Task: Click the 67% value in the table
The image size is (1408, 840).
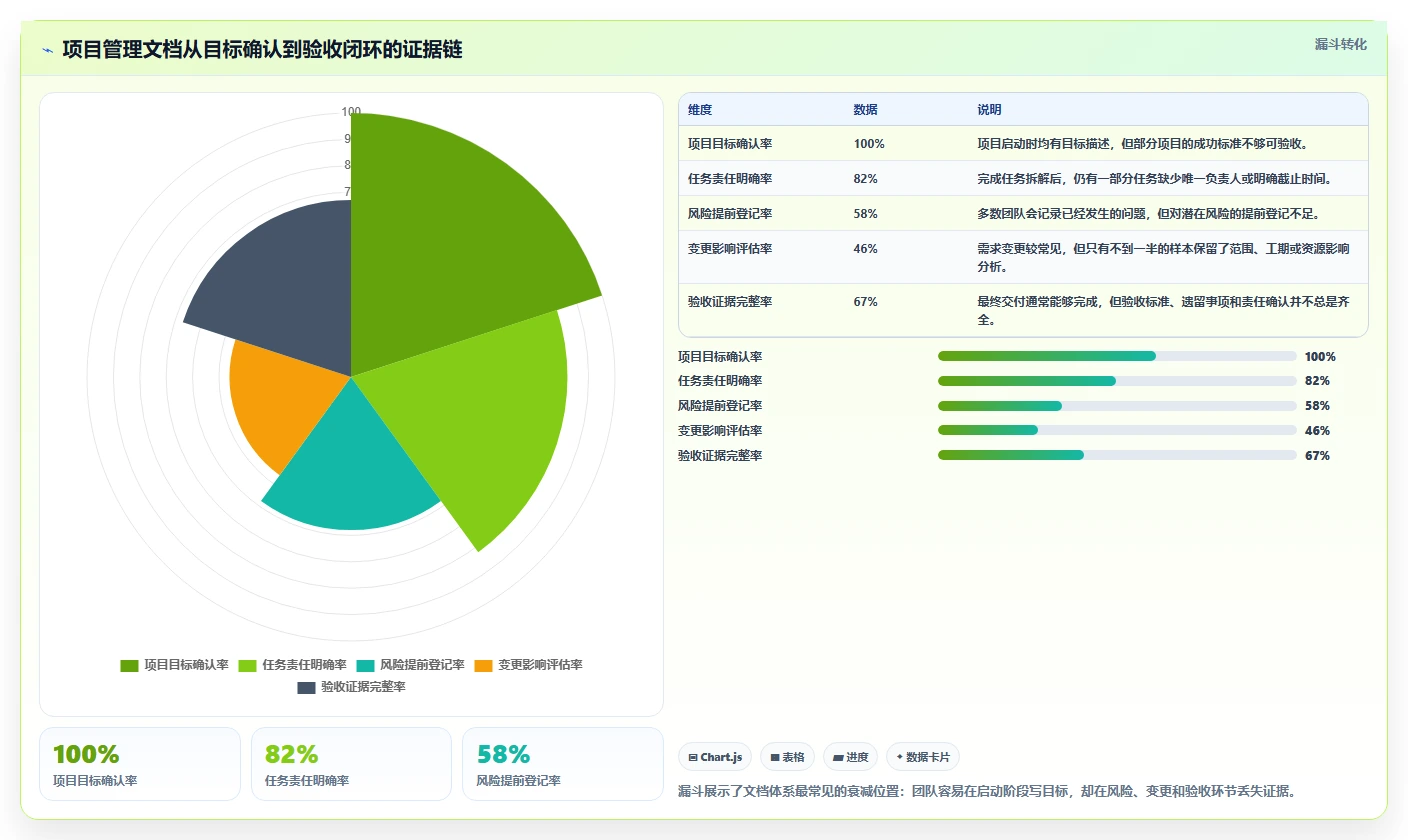Action: [x=865, y=302]
